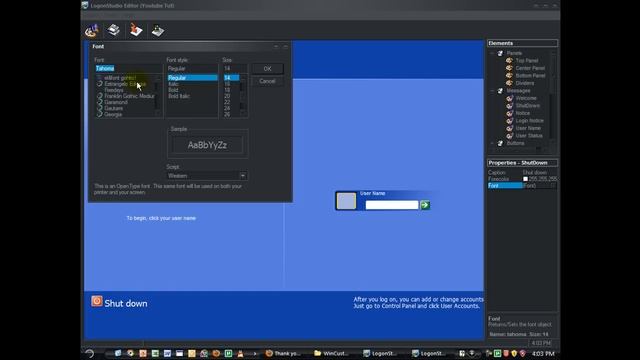Select size 24 in the size list
The width and height of the screenshot is (640, 360).
click(x=227, y=108)
